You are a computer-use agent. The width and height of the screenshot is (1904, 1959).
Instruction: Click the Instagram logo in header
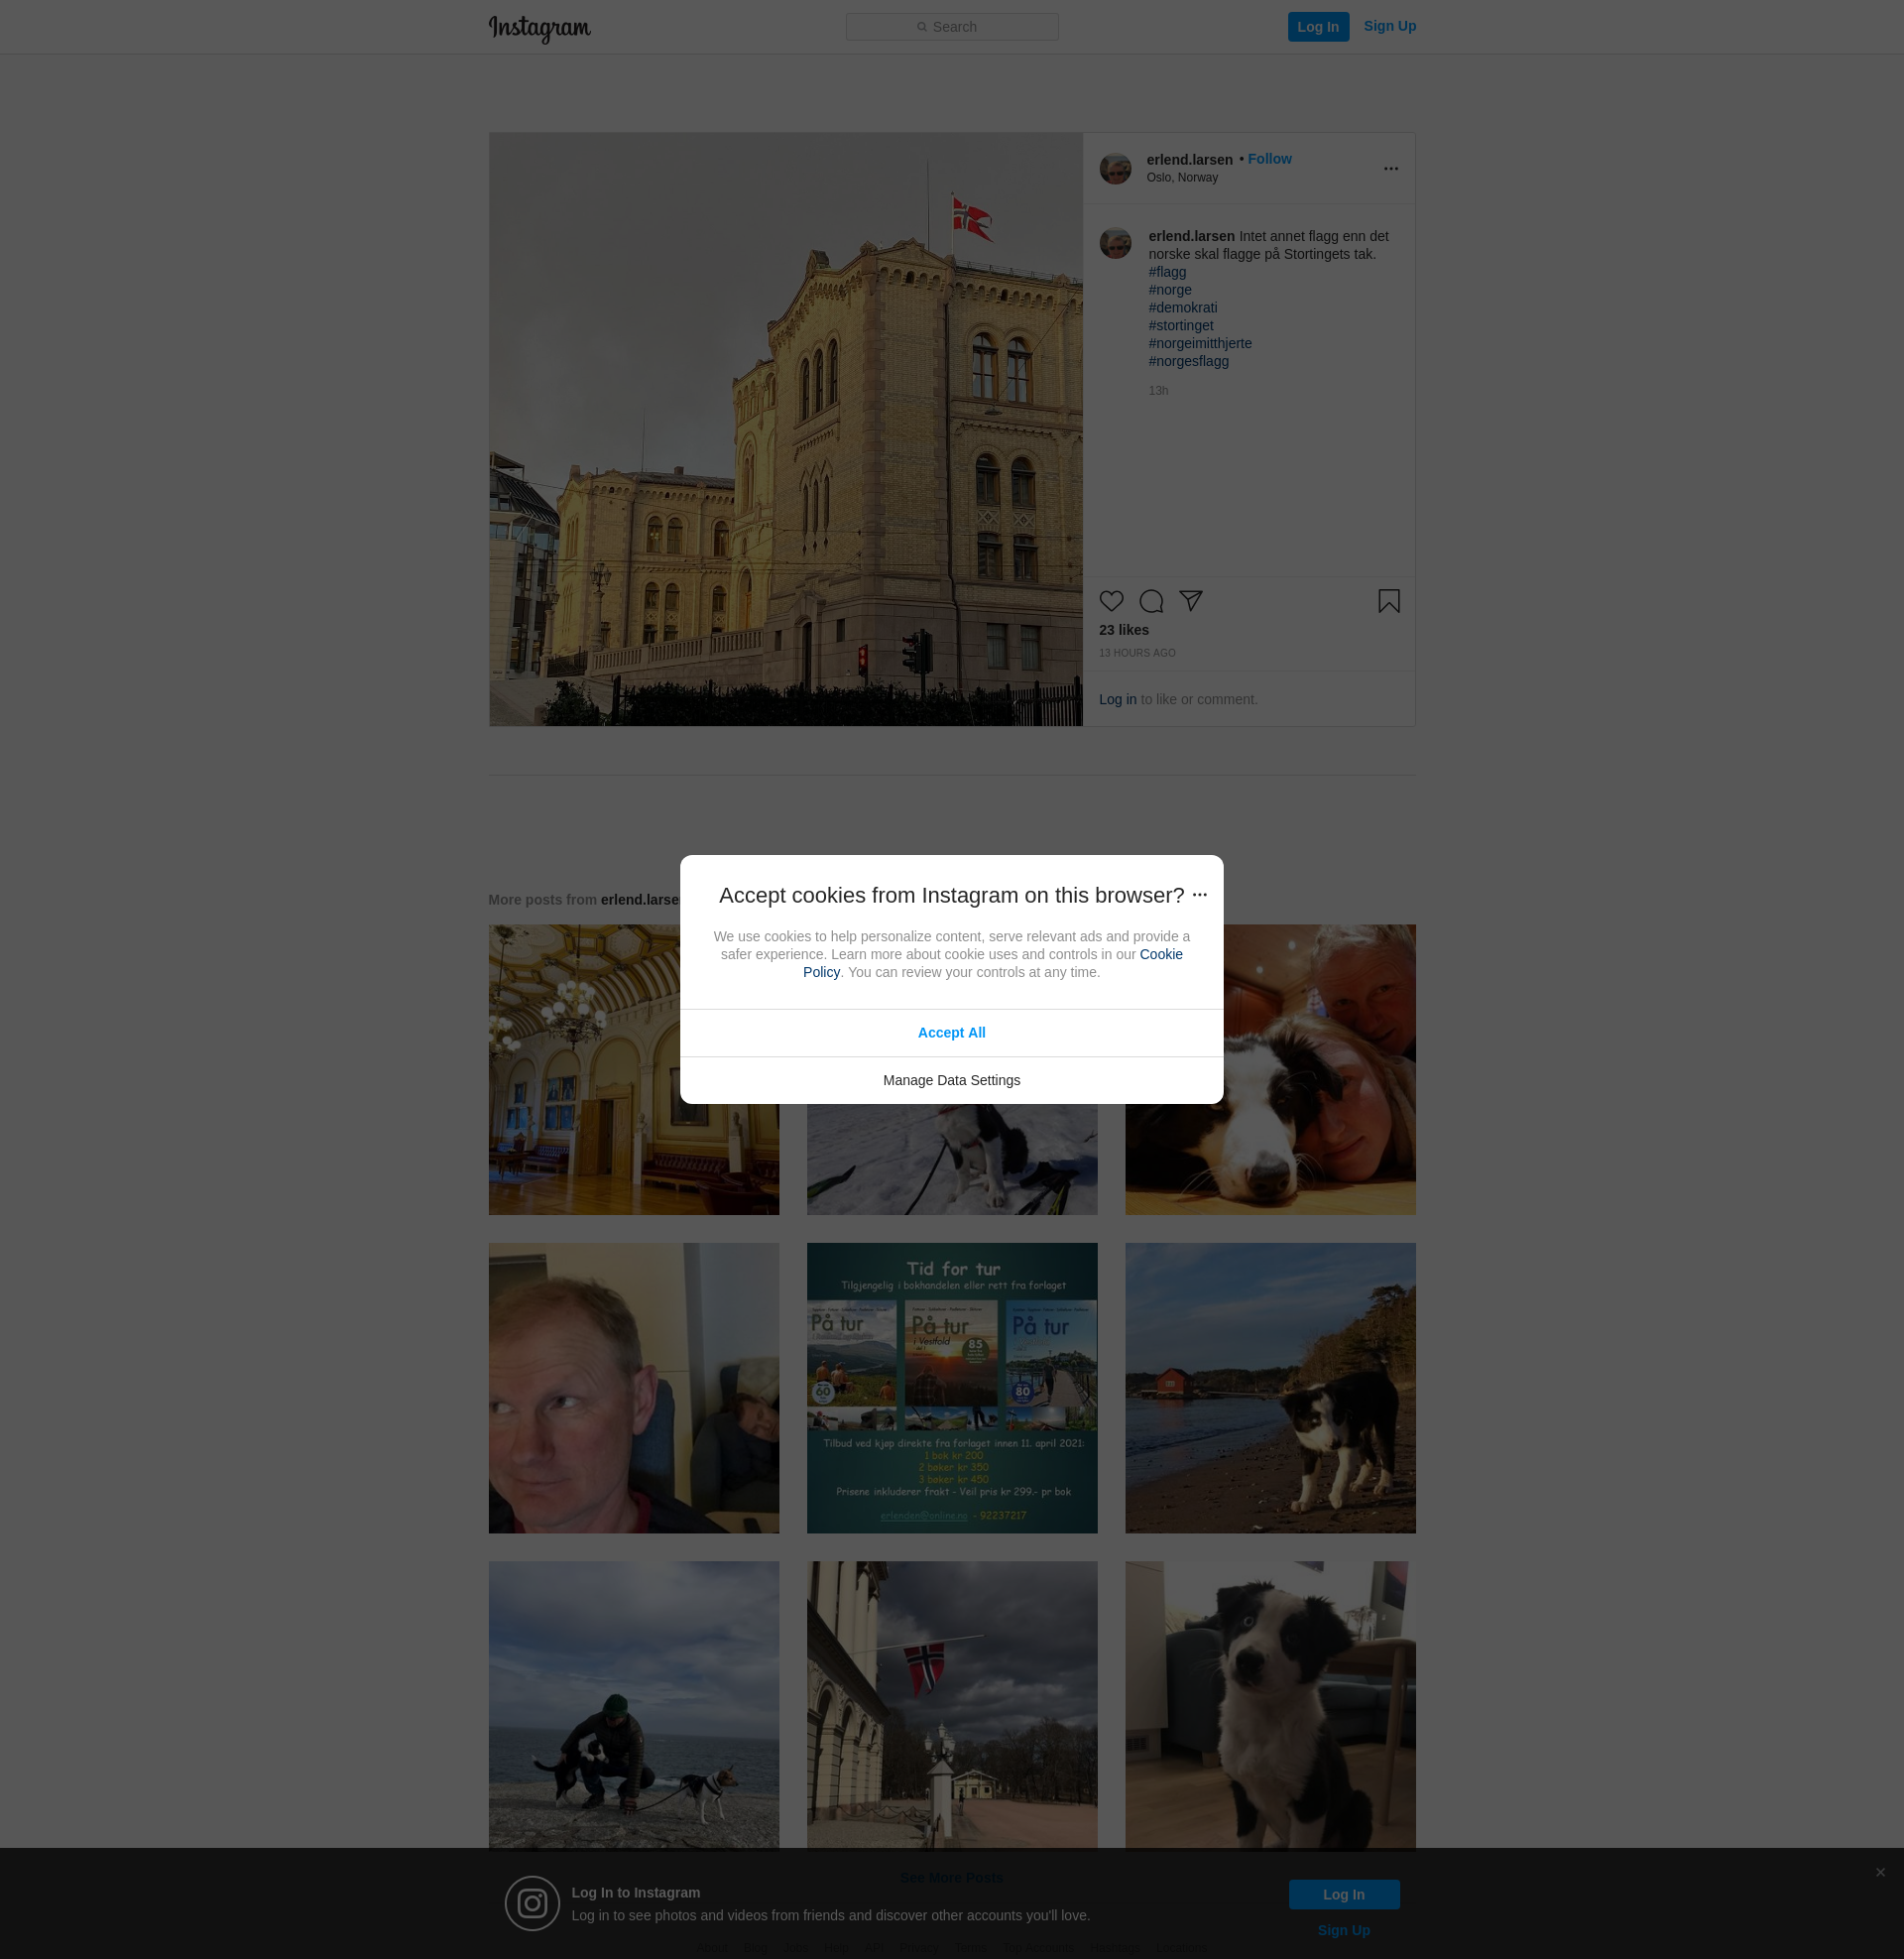point(539,28)
